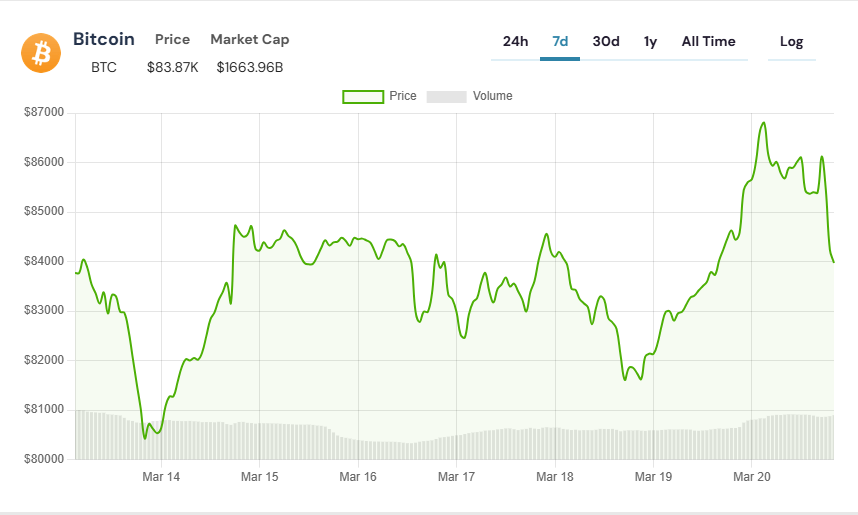Click the Mar 15 date label
Viewport: 858px width, 515px height.
click(x=259, y=477)
